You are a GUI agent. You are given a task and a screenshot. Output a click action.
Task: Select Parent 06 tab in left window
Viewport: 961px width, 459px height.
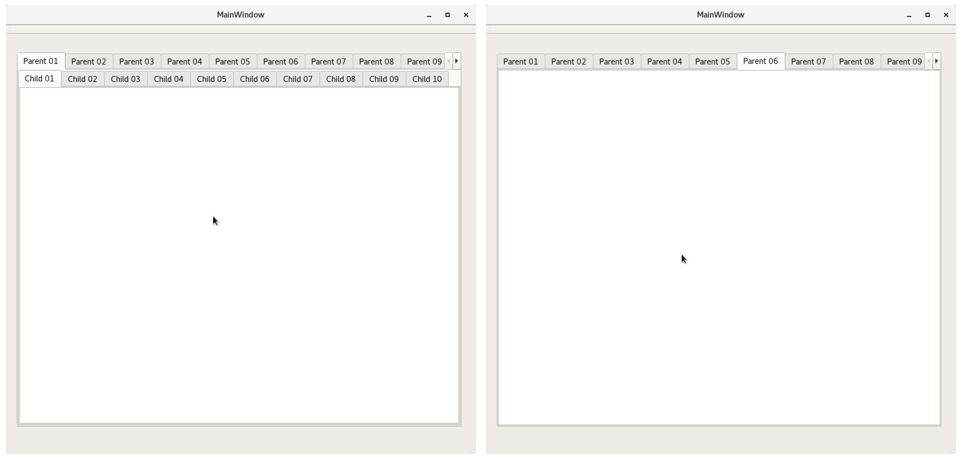pos(281,61)
